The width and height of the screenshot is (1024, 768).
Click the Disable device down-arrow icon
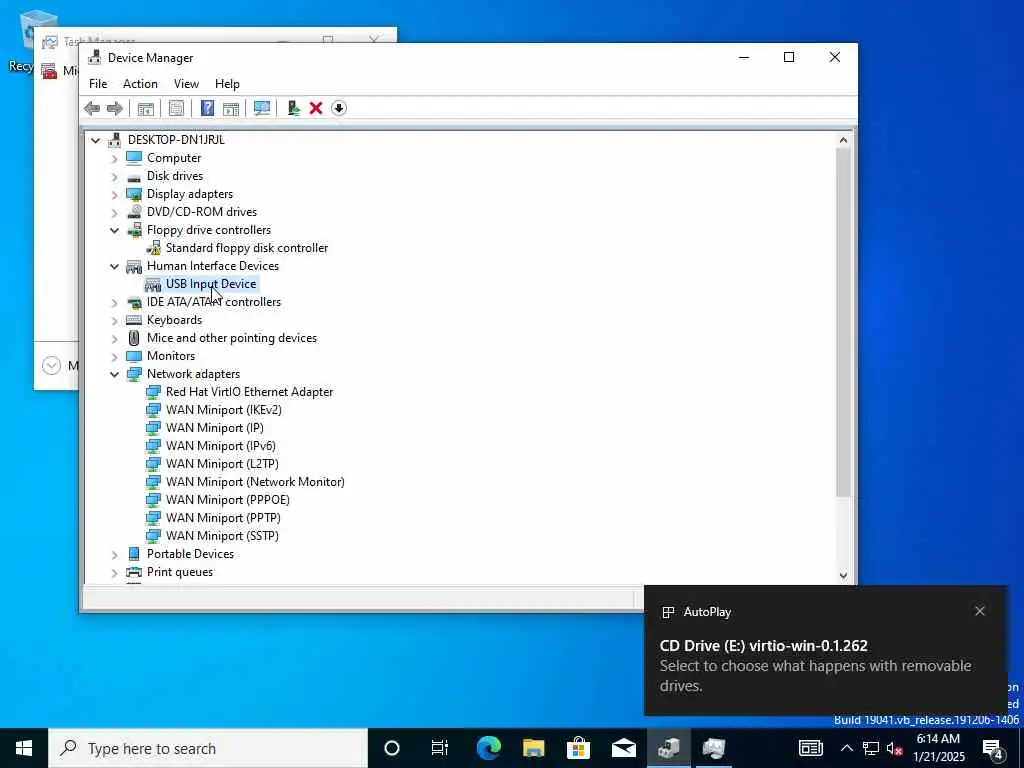pyautogui.click(x=339, y=108)
